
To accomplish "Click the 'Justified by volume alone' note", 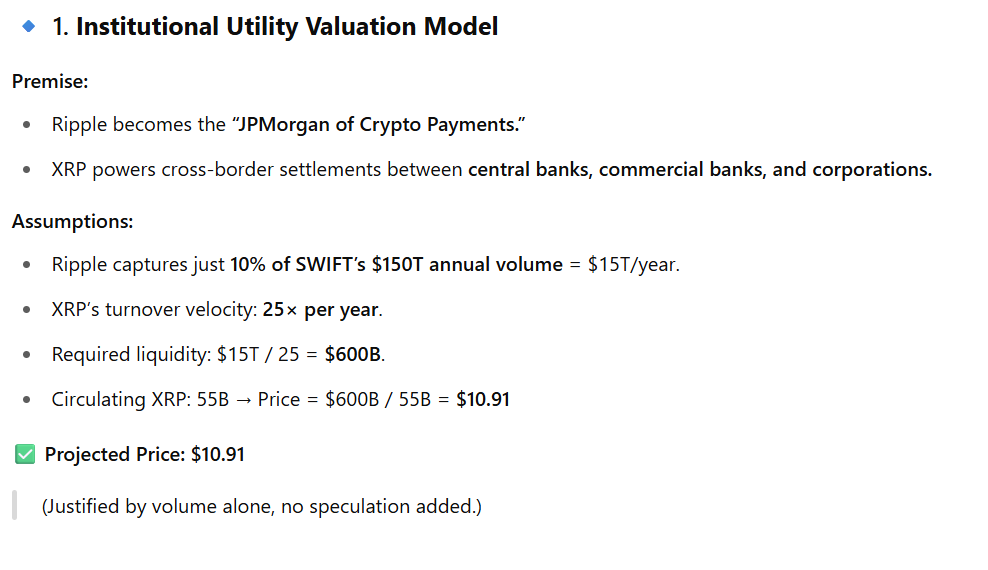I will click(261, 507).
